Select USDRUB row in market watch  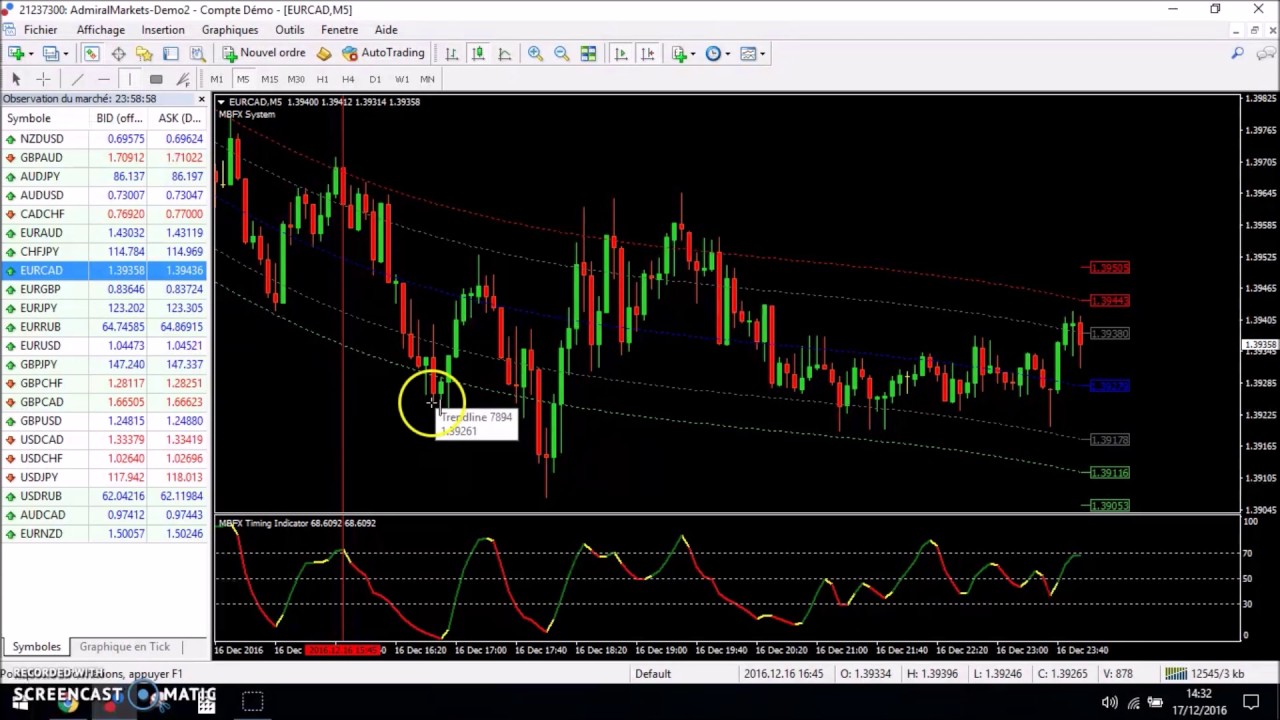click(104, 496)
